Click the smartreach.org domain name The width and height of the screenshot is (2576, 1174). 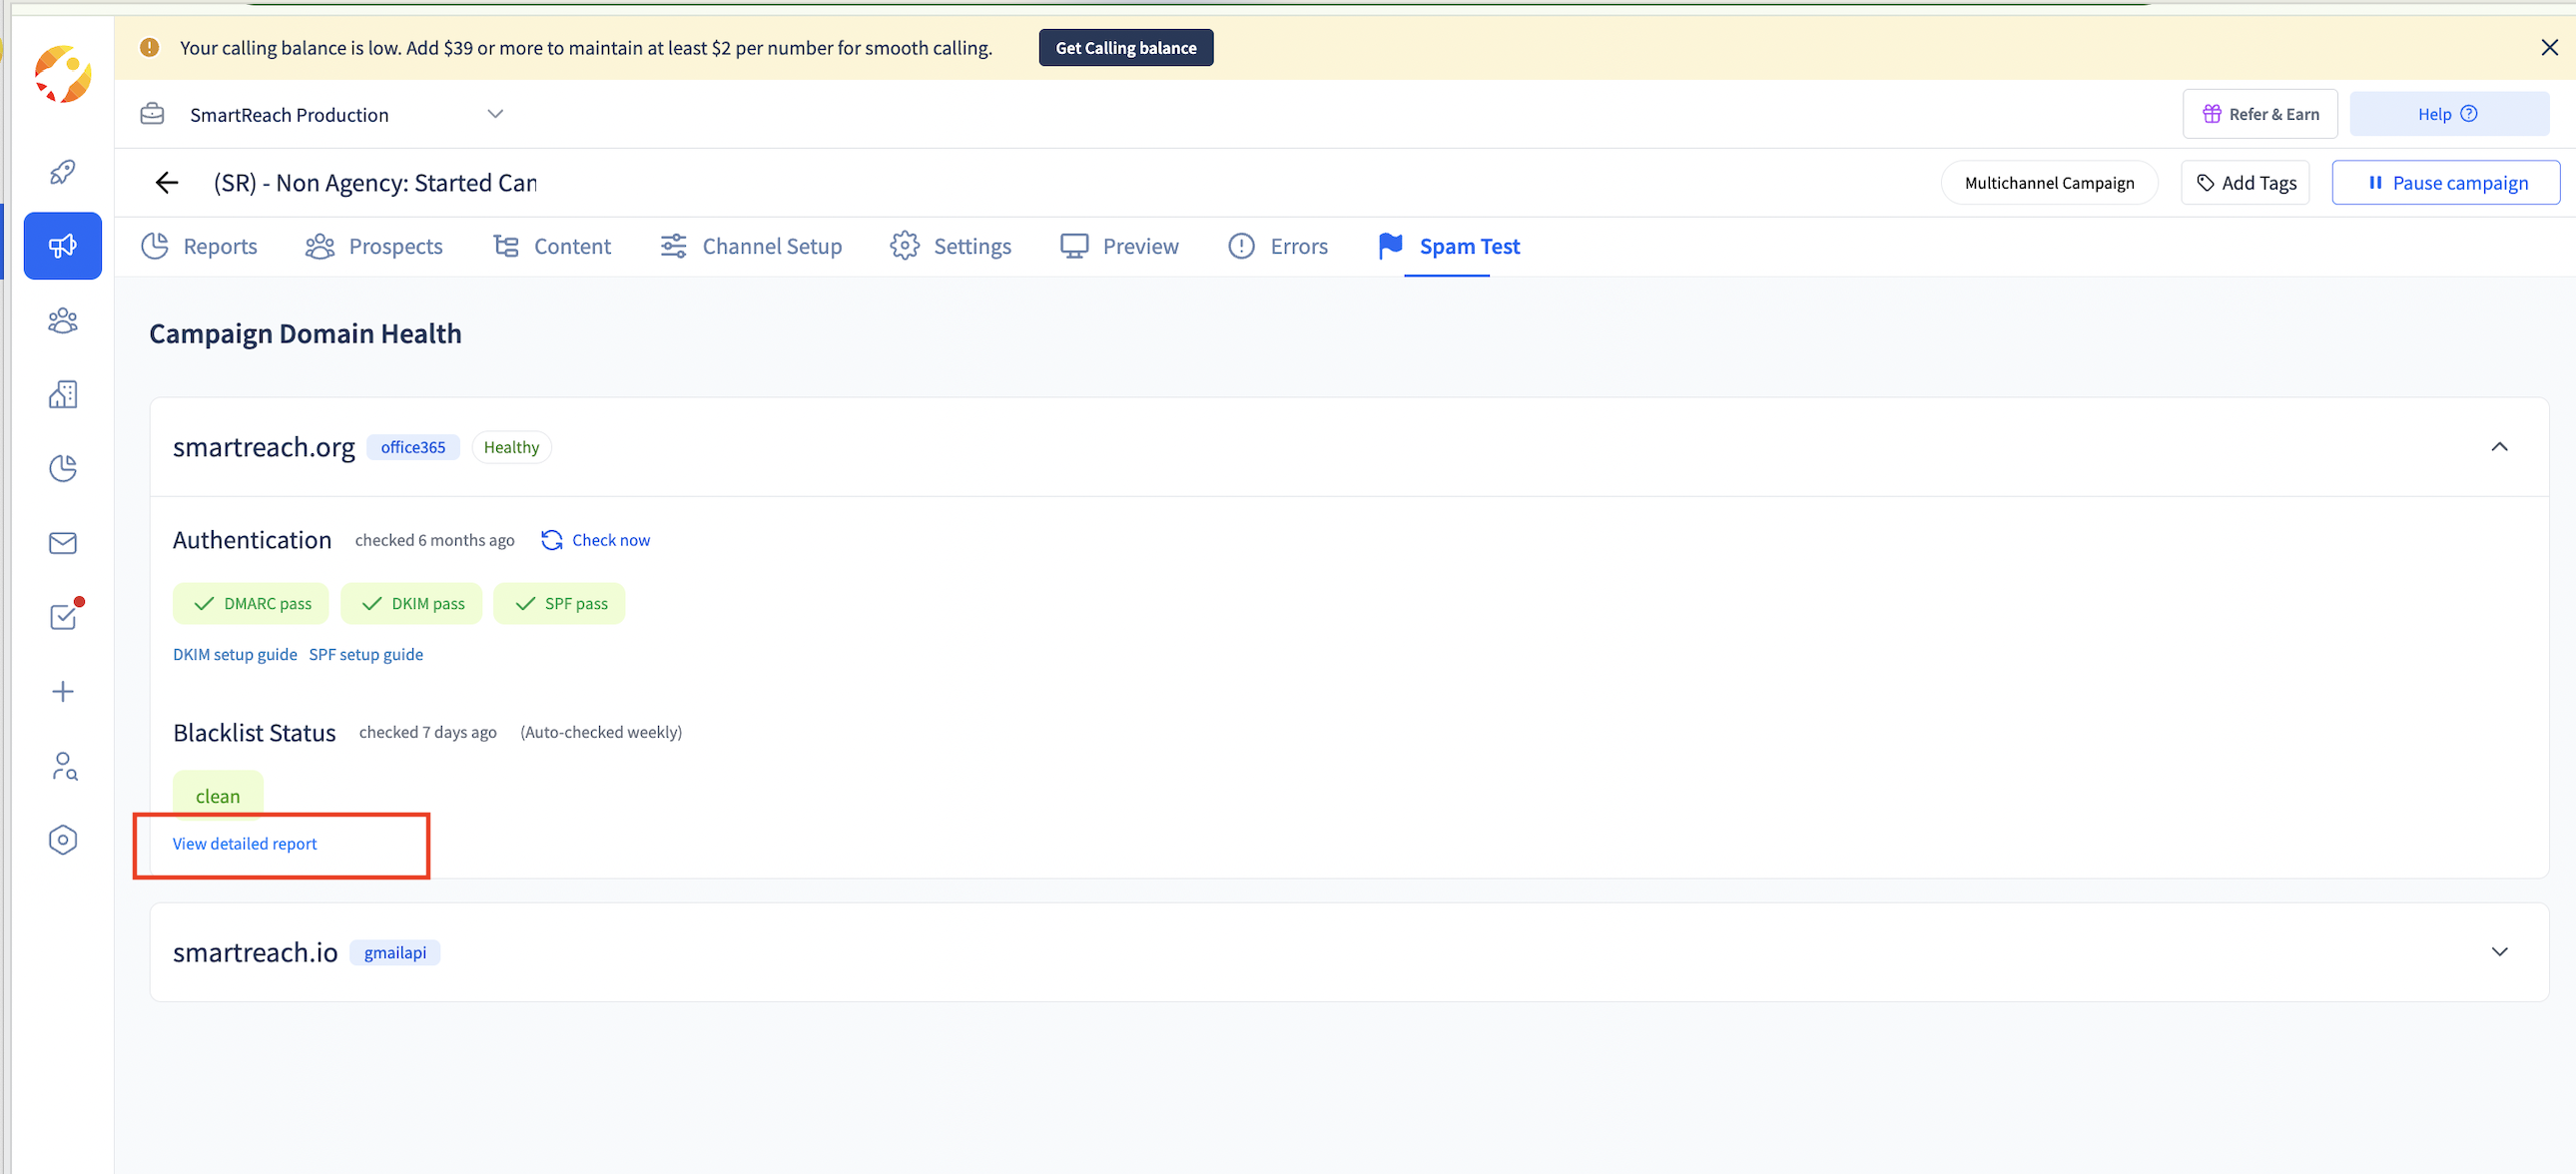tap(264, 447)
